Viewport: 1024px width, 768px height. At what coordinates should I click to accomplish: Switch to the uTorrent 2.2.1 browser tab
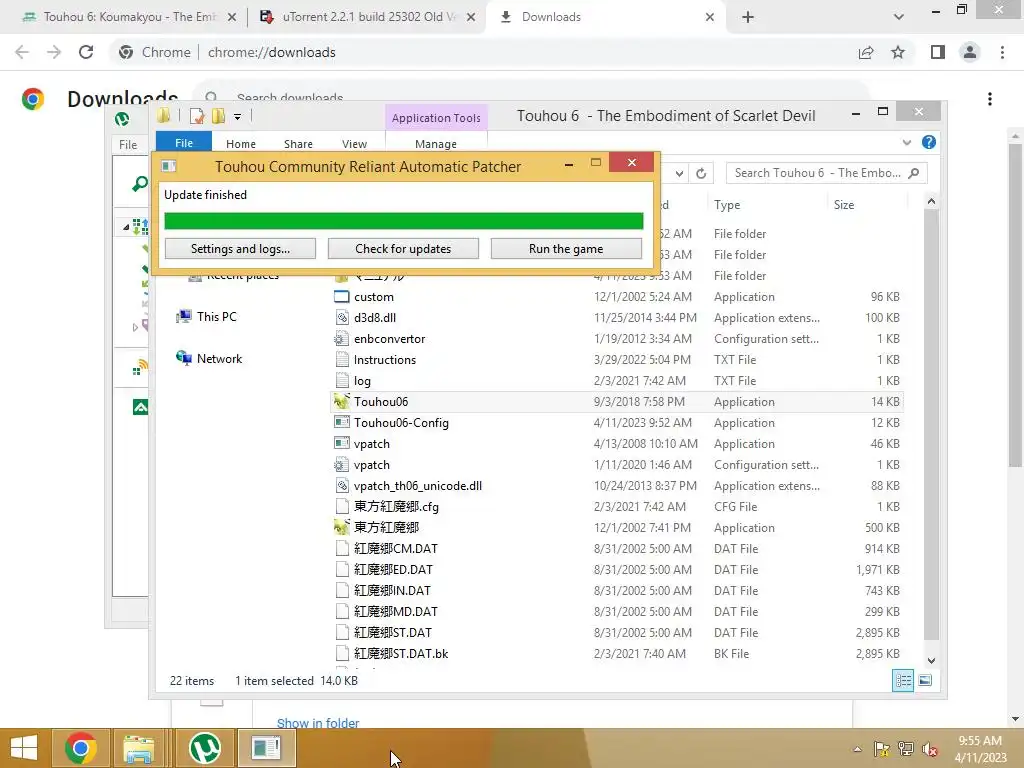pos(367,17)
